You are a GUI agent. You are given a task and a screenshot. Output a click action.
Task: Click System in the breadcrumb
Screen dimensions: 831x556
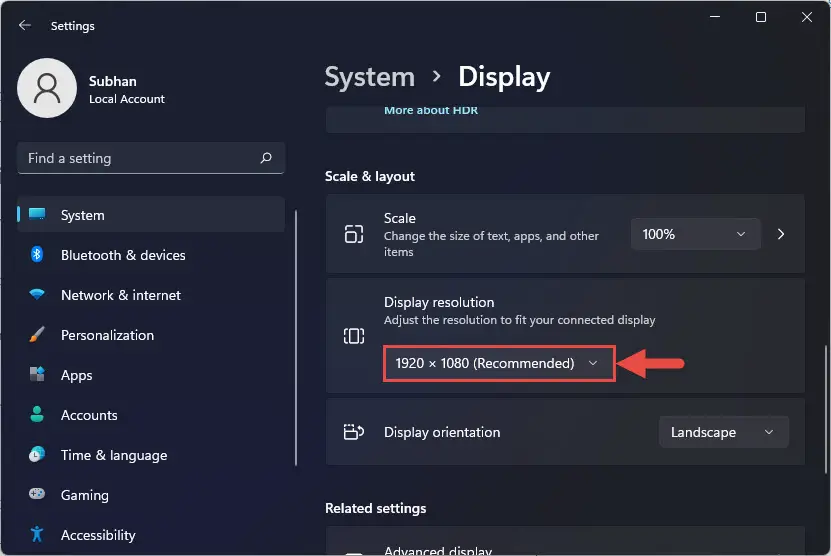(369, 77)
